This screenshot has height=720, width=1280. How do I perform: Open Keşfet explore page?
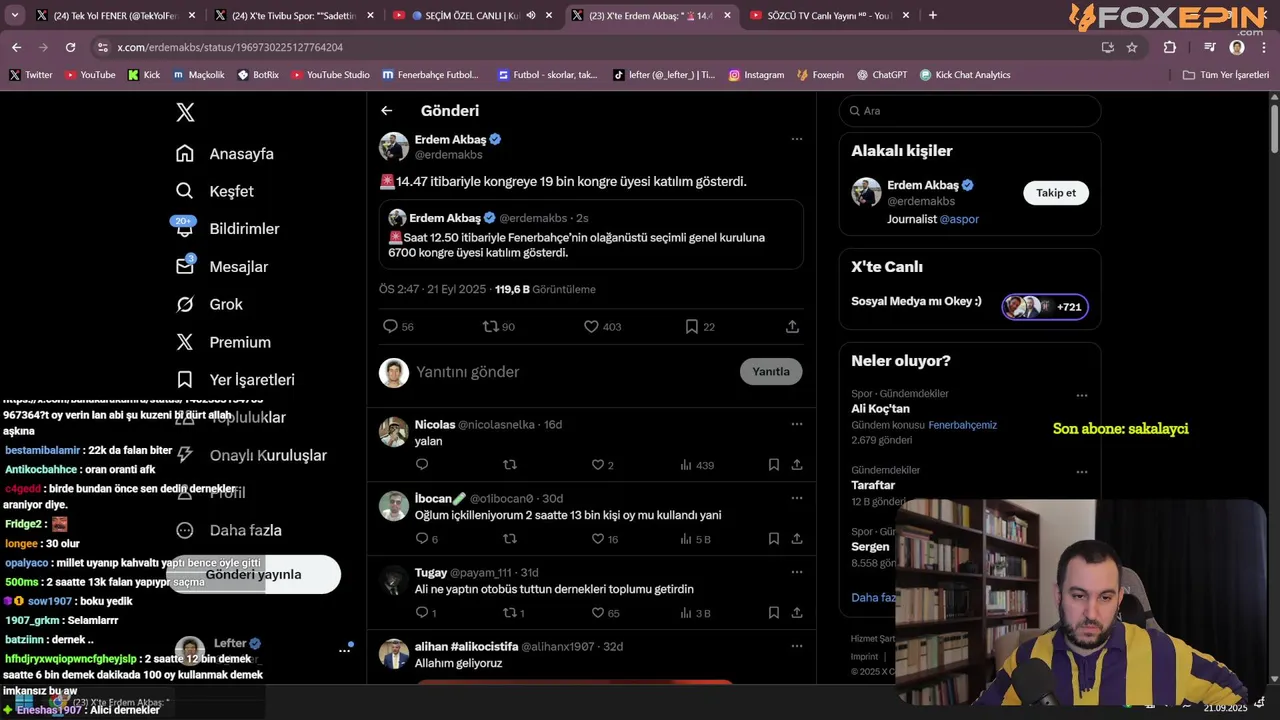click(x=214, y=191)
